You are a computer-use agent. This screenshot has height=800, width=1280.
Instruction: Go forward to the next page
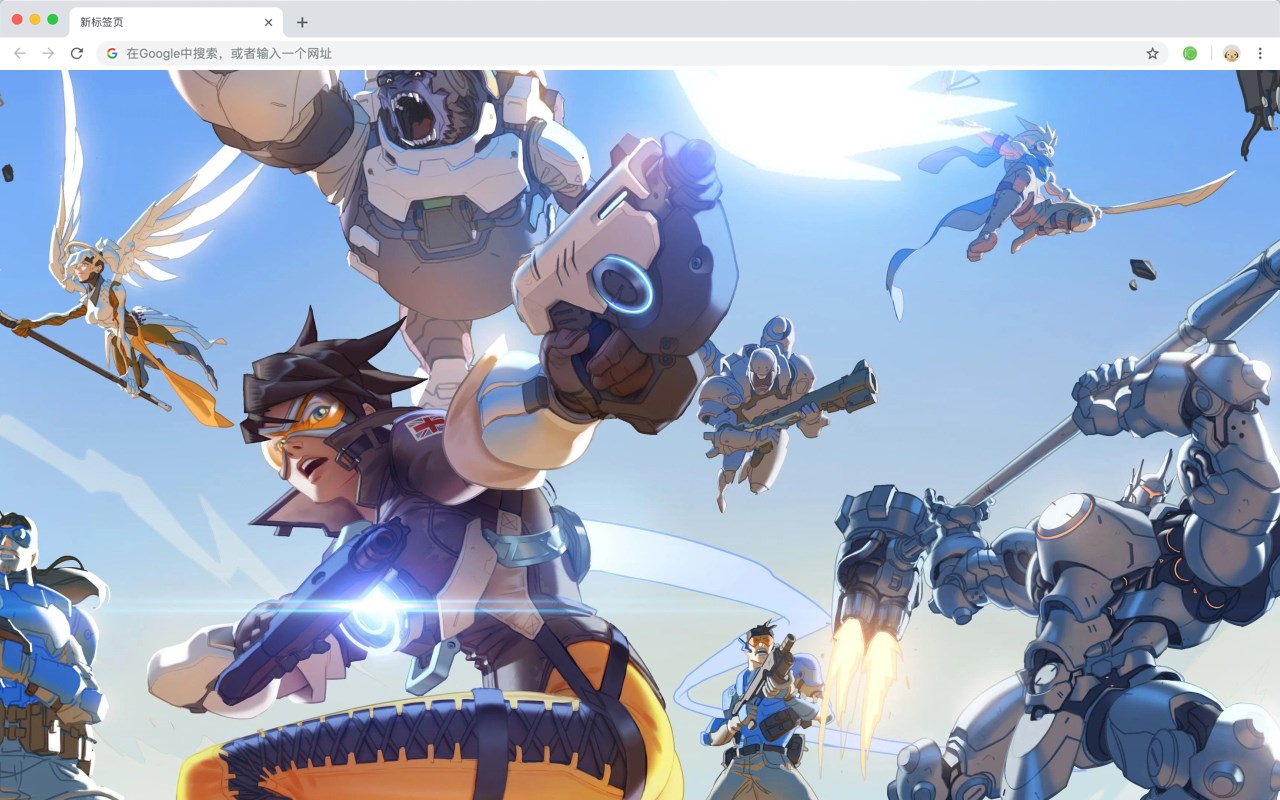(48, 53)
